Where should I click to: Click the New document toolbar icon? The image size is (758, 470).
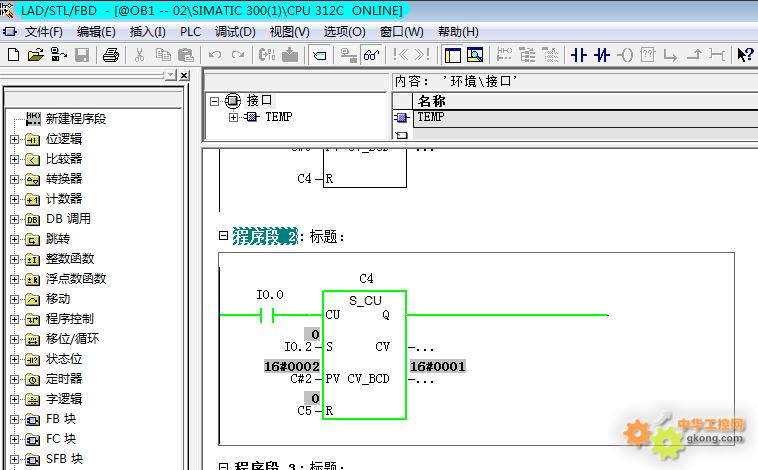[14, 55]
